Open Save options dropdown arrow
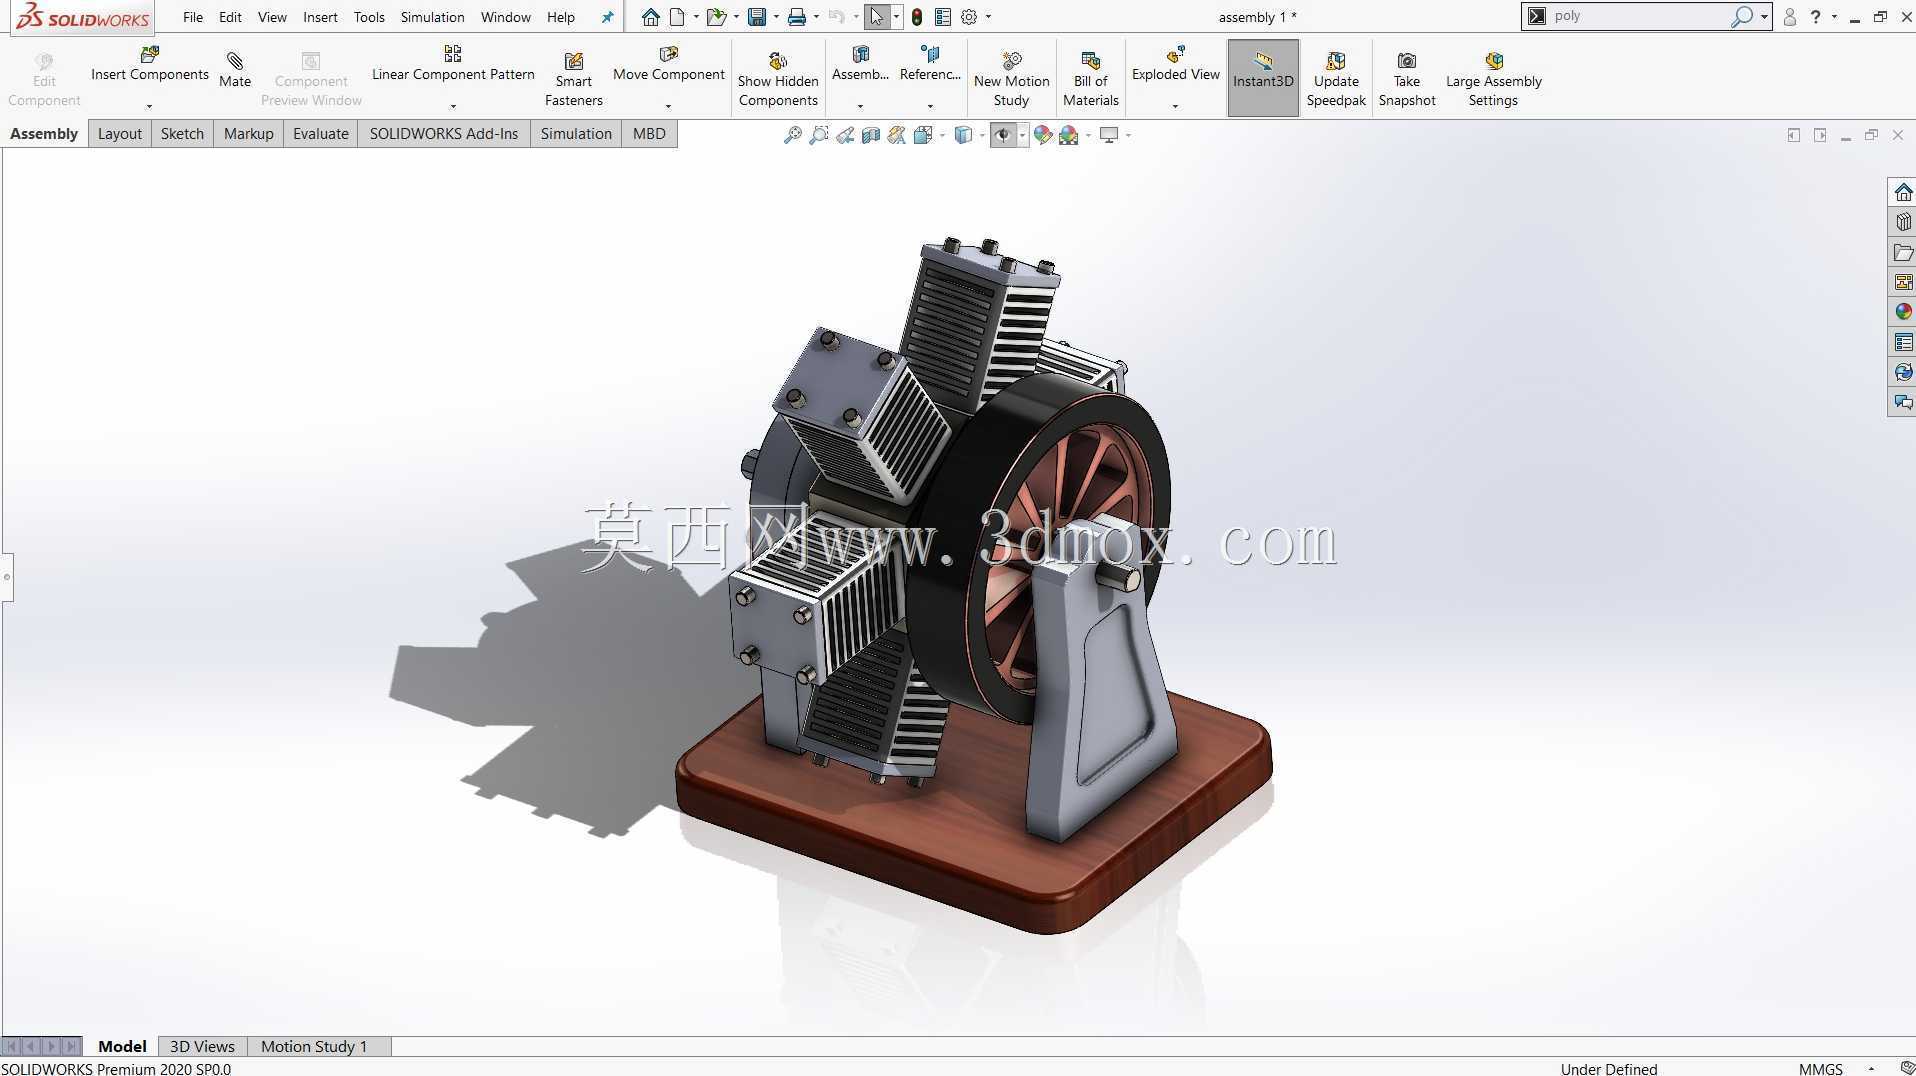The height and width of the screenshot is (1076, 1916). click(776, 17)
